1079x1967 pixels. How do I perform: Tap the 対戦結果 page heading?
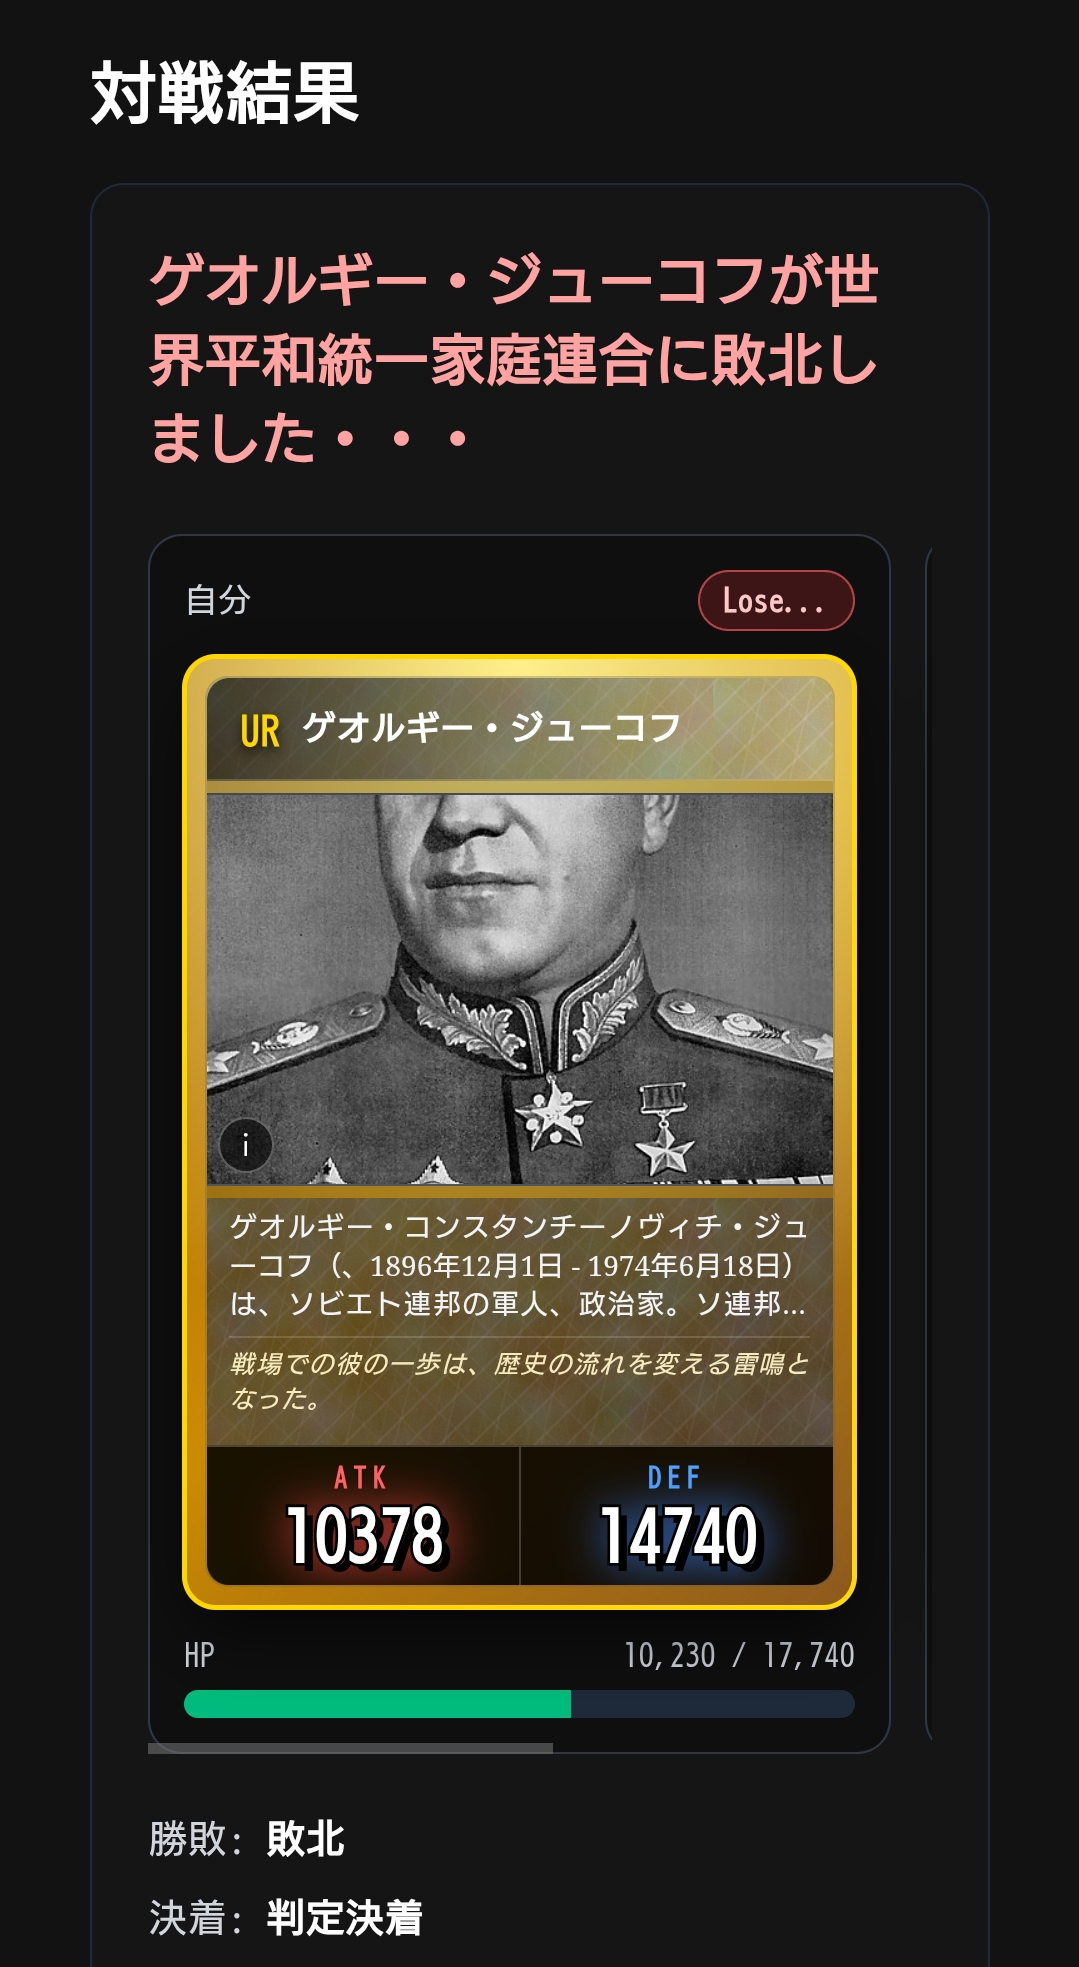click(x=225, y=93)
